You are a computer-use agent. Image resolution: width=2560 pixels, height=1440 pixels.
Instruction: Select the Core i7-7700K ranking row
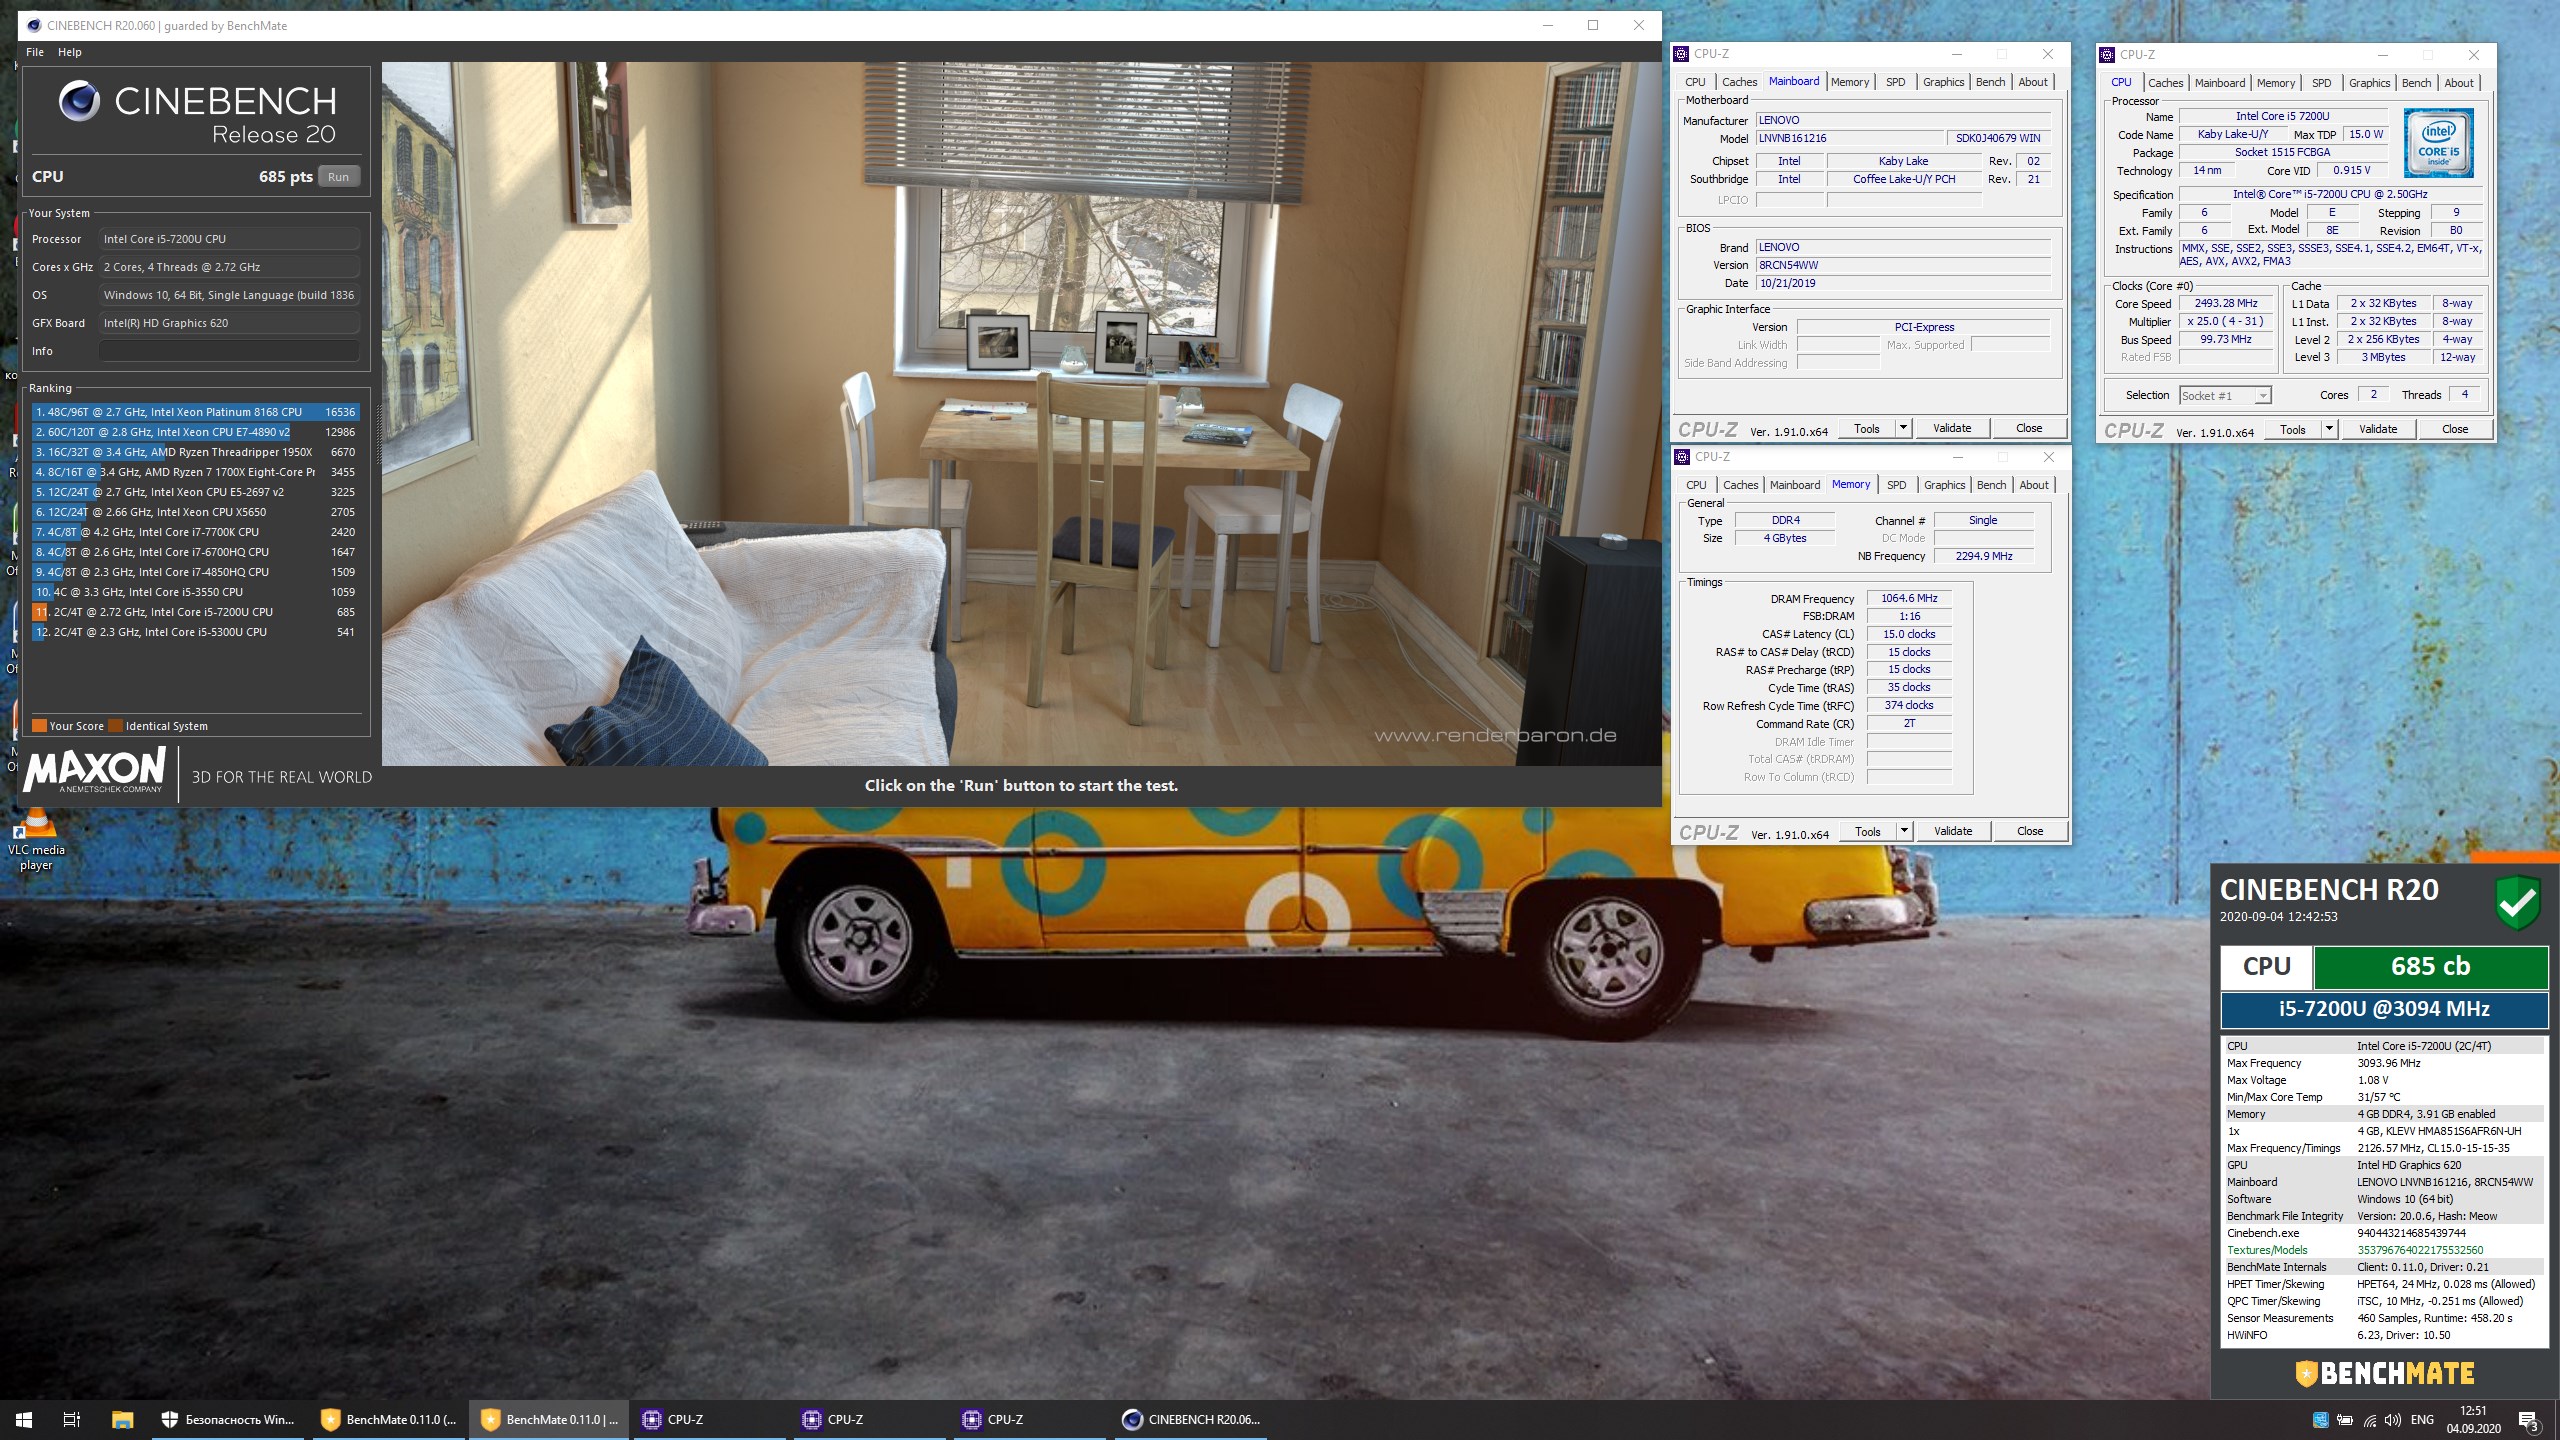click(x=195, y=532)
